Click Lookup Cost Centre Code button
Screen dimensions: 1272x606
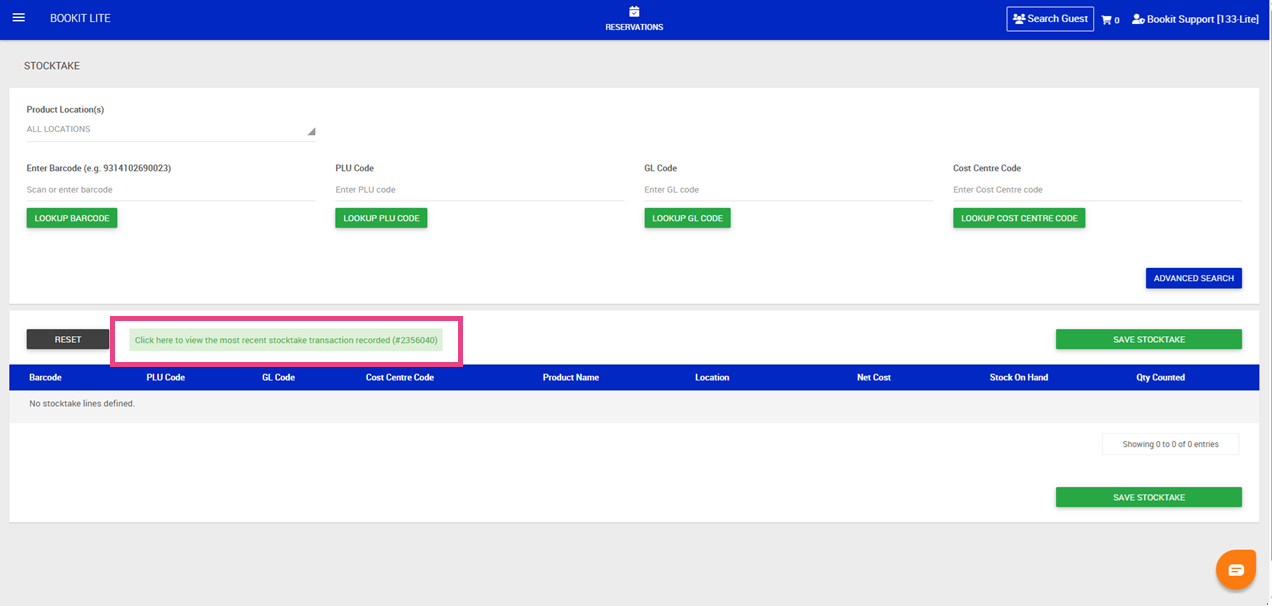pos(1019,218)
